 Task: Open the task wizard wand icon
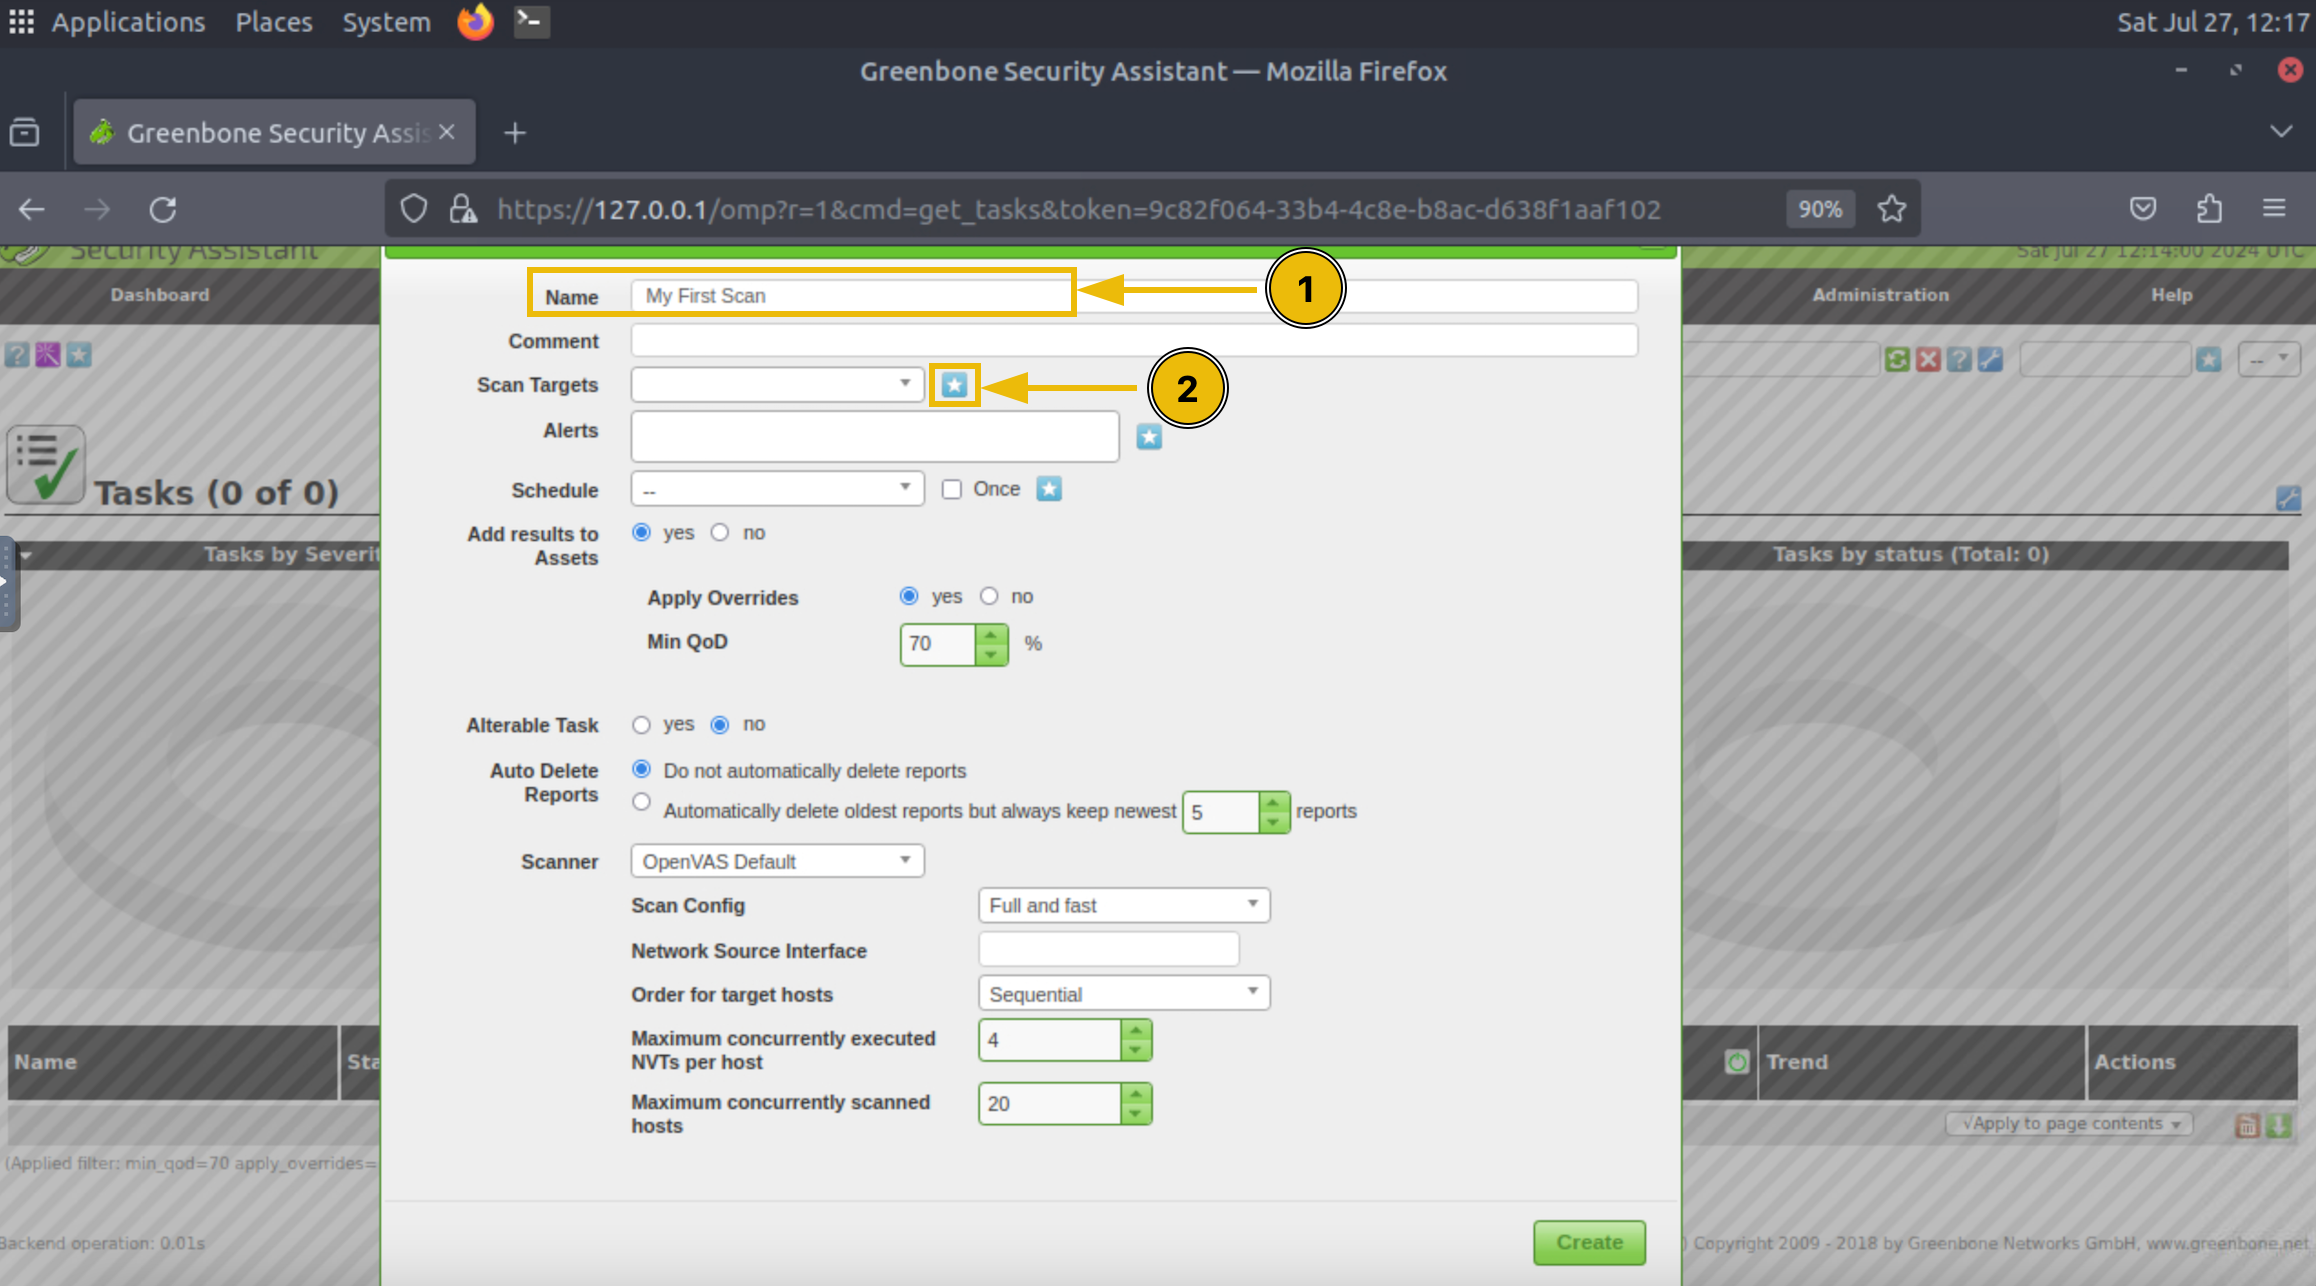point(48,355)
